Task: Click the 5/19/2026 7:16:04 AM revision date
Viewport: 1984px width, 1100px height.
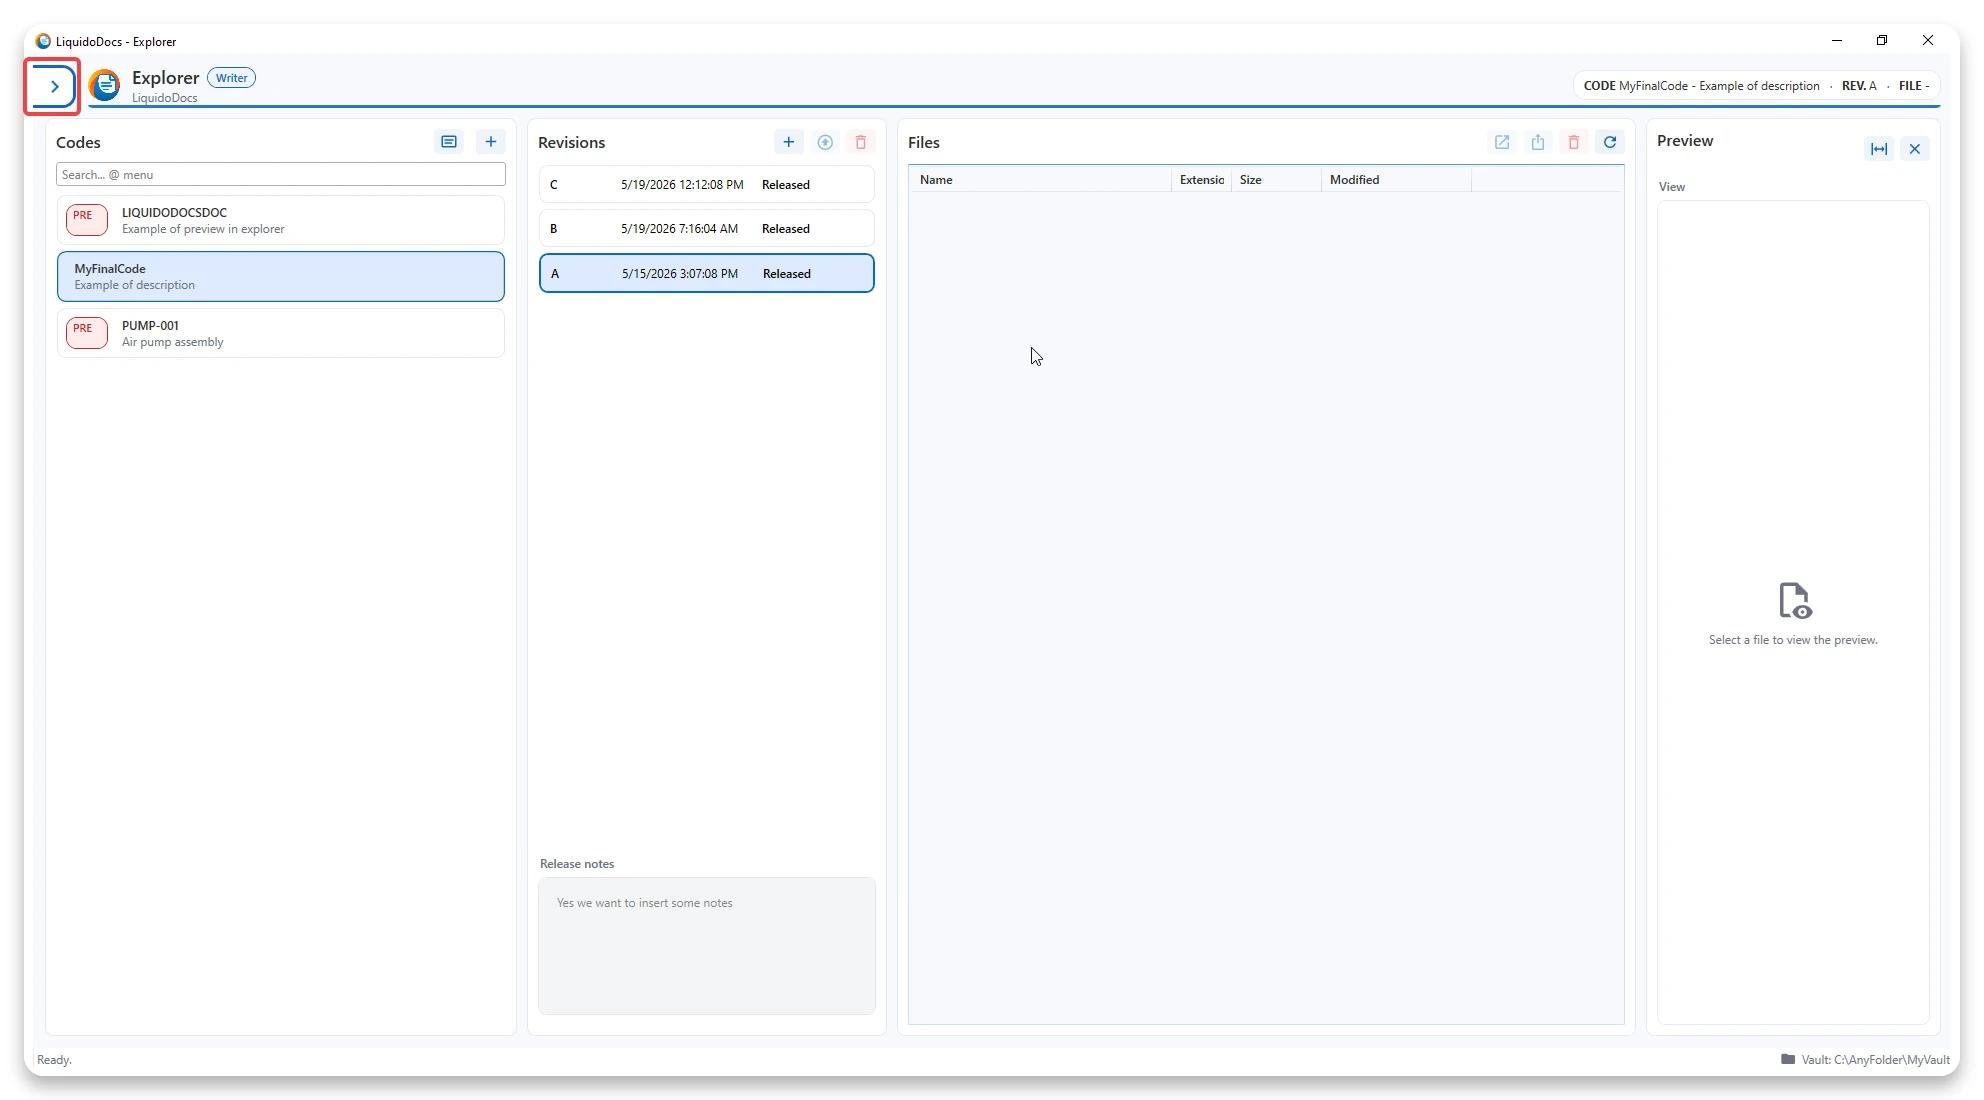Action: 679,229
